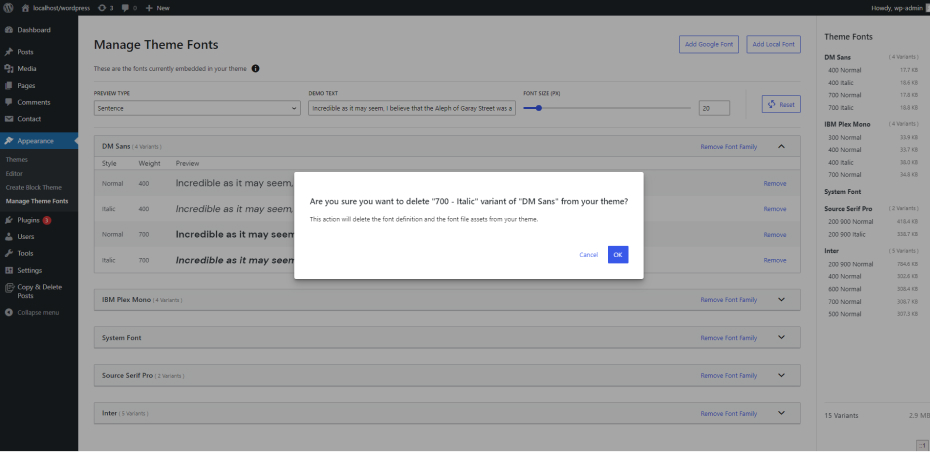Open updates icon showing 3
Image resolution: width=930 pixels, height=452 pixels.
(102, 8)
